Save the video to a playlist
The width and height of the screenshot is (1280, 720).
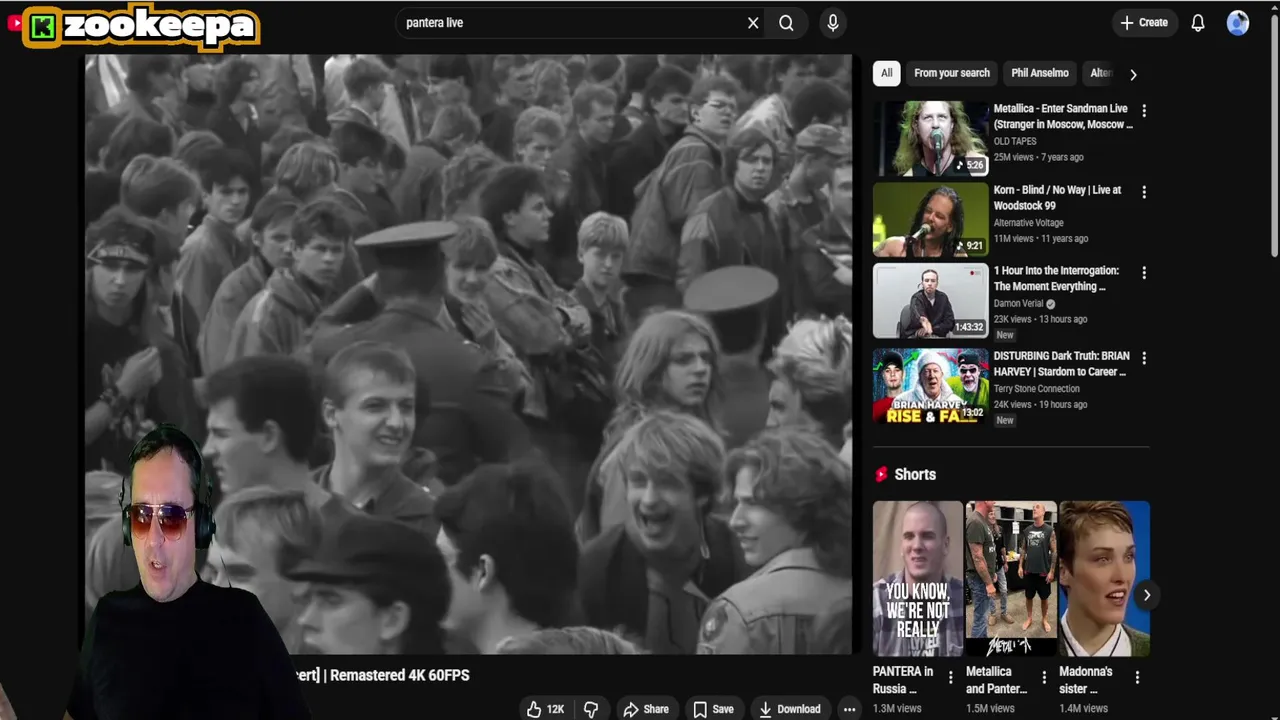(714, 709)
